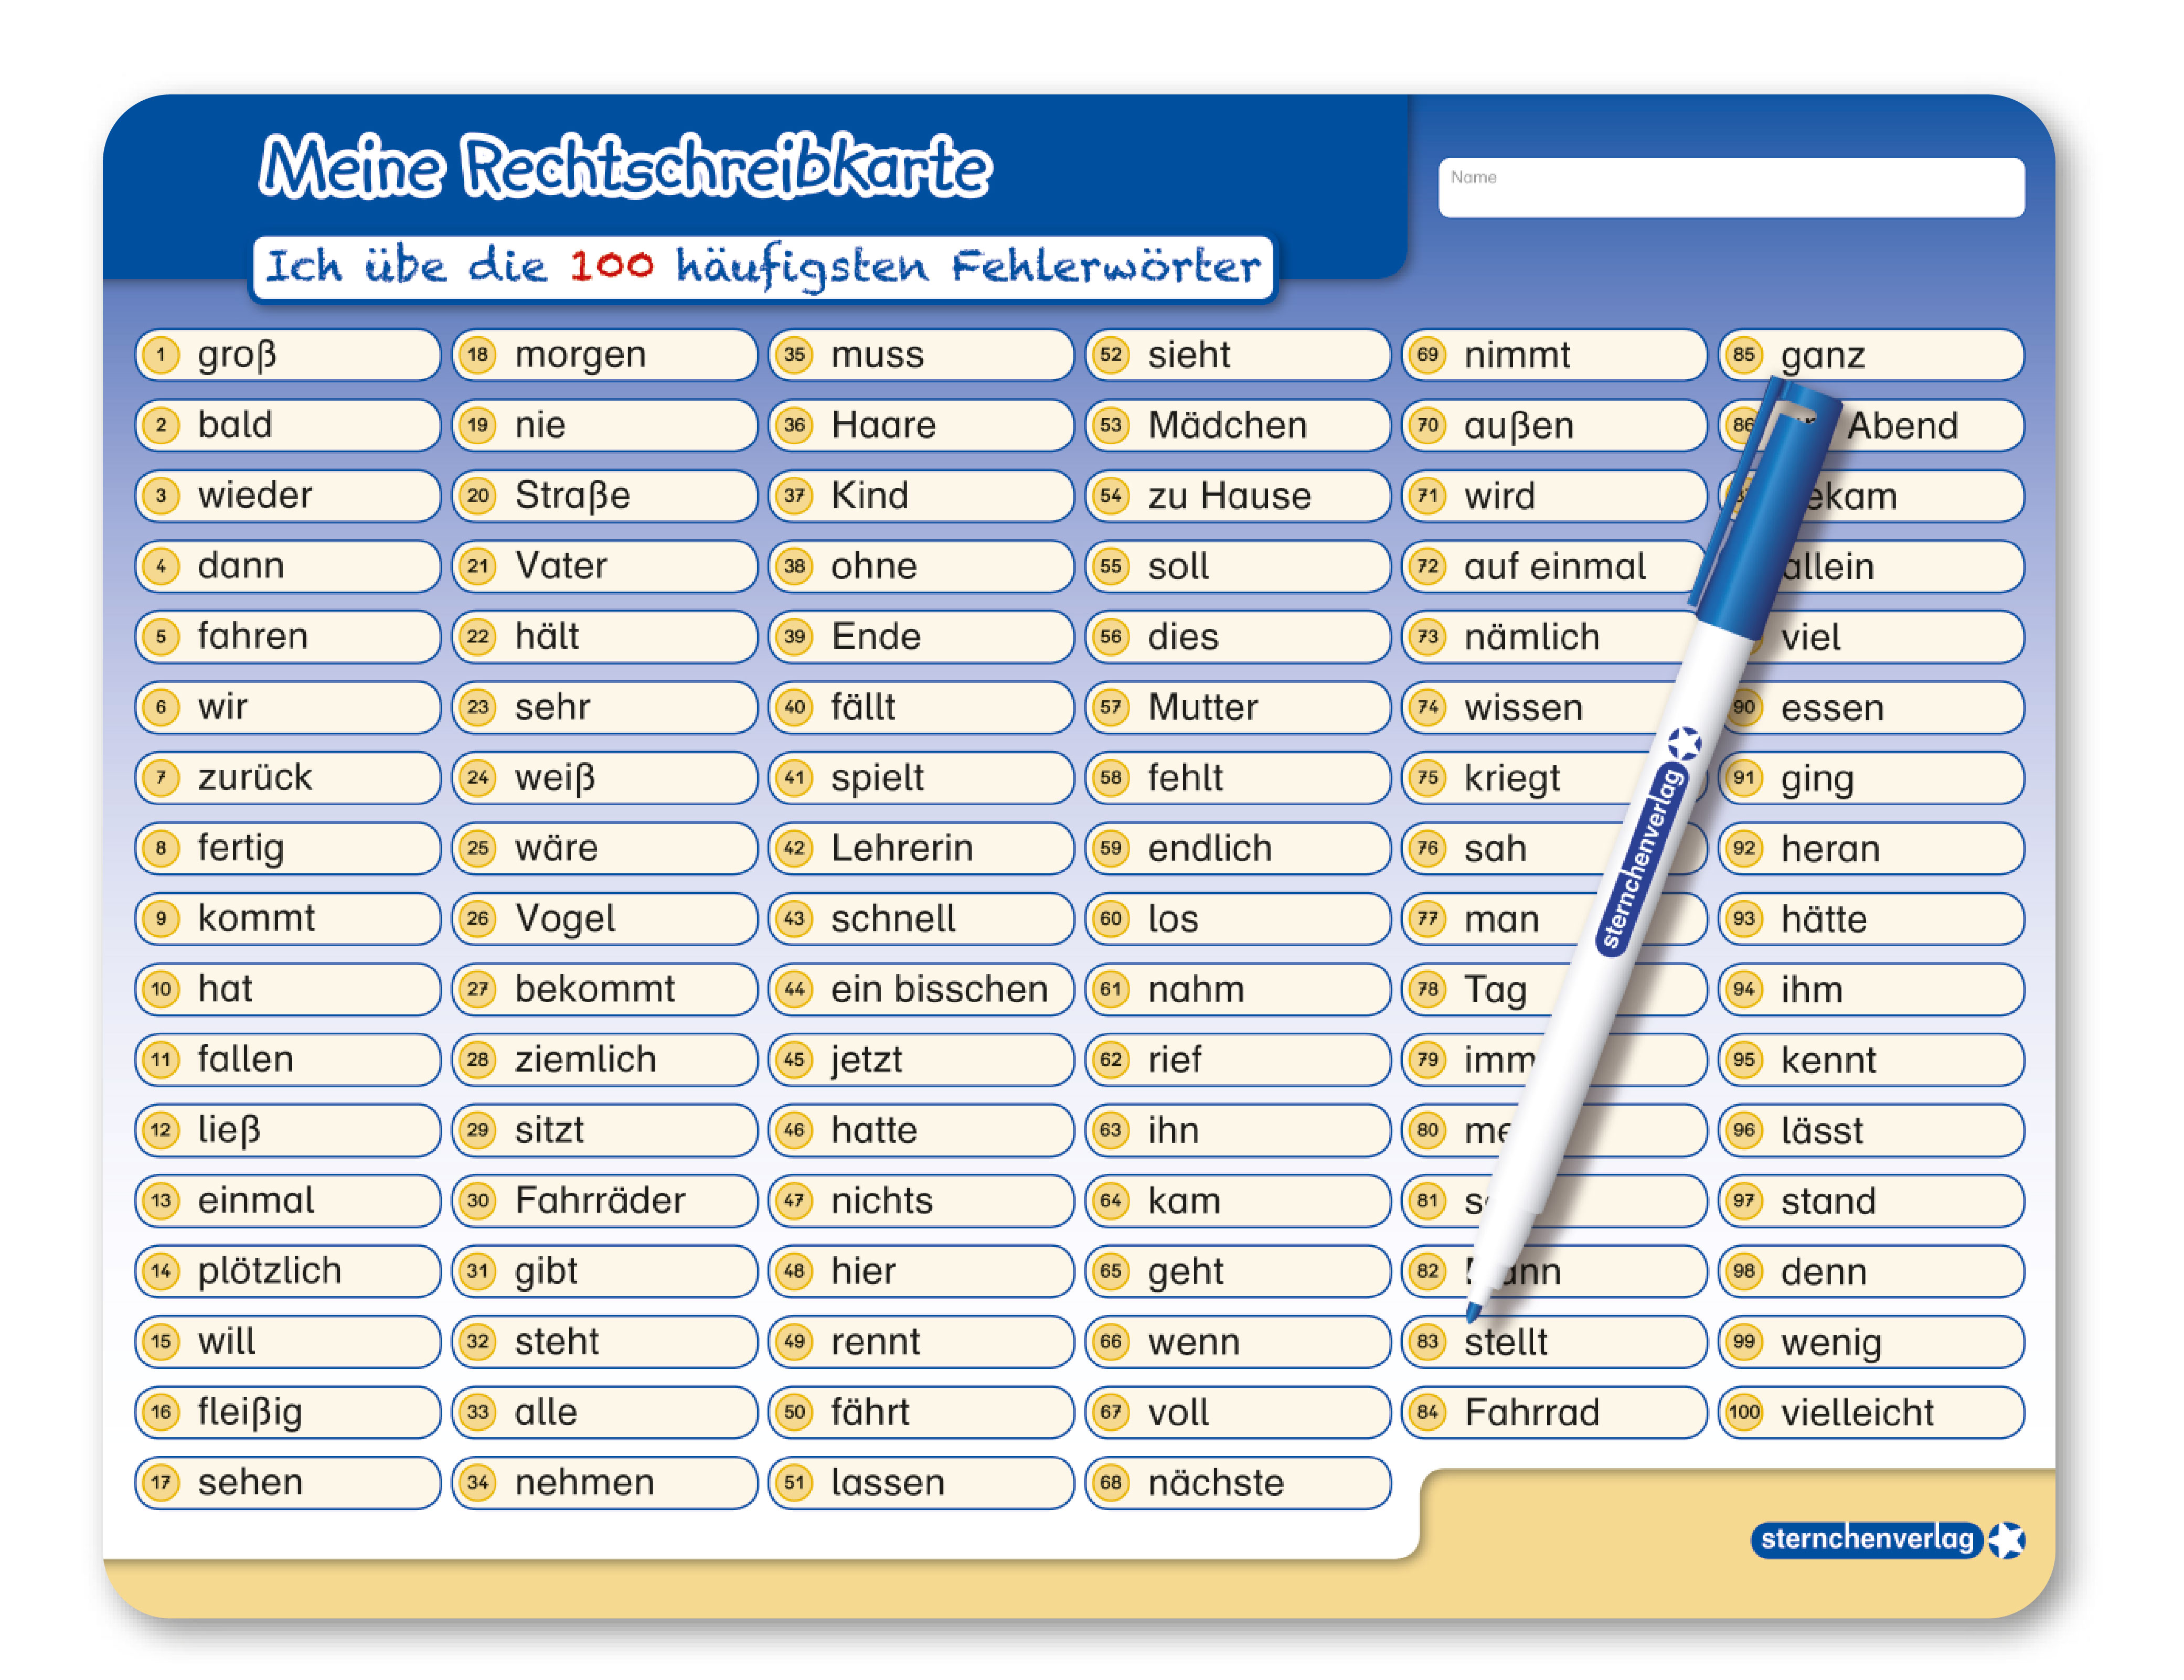Click the red 100 in the subtitle
The width and height of the screenshot is (2184, 1680).
pyautogui.click(x=611, y=266)
